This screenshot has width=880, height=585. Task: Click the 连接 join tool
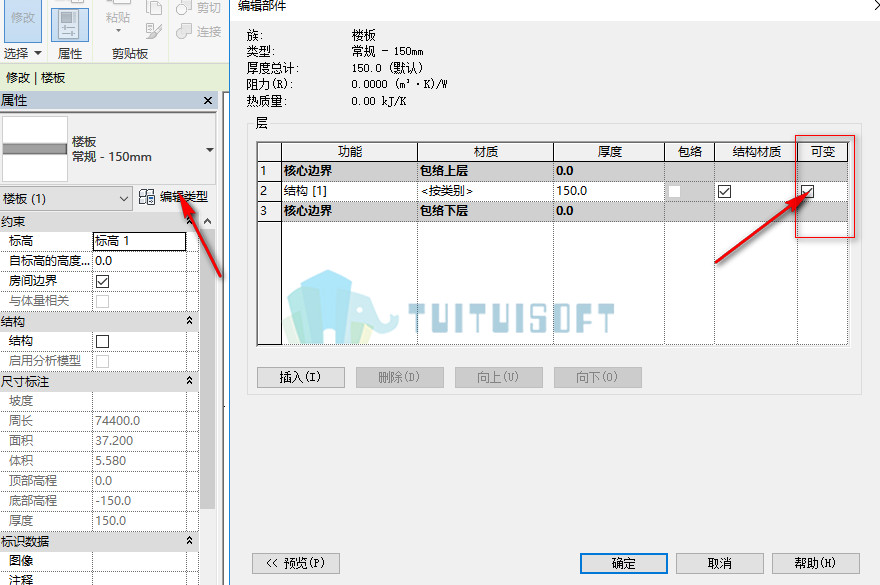tap(199, 31)
